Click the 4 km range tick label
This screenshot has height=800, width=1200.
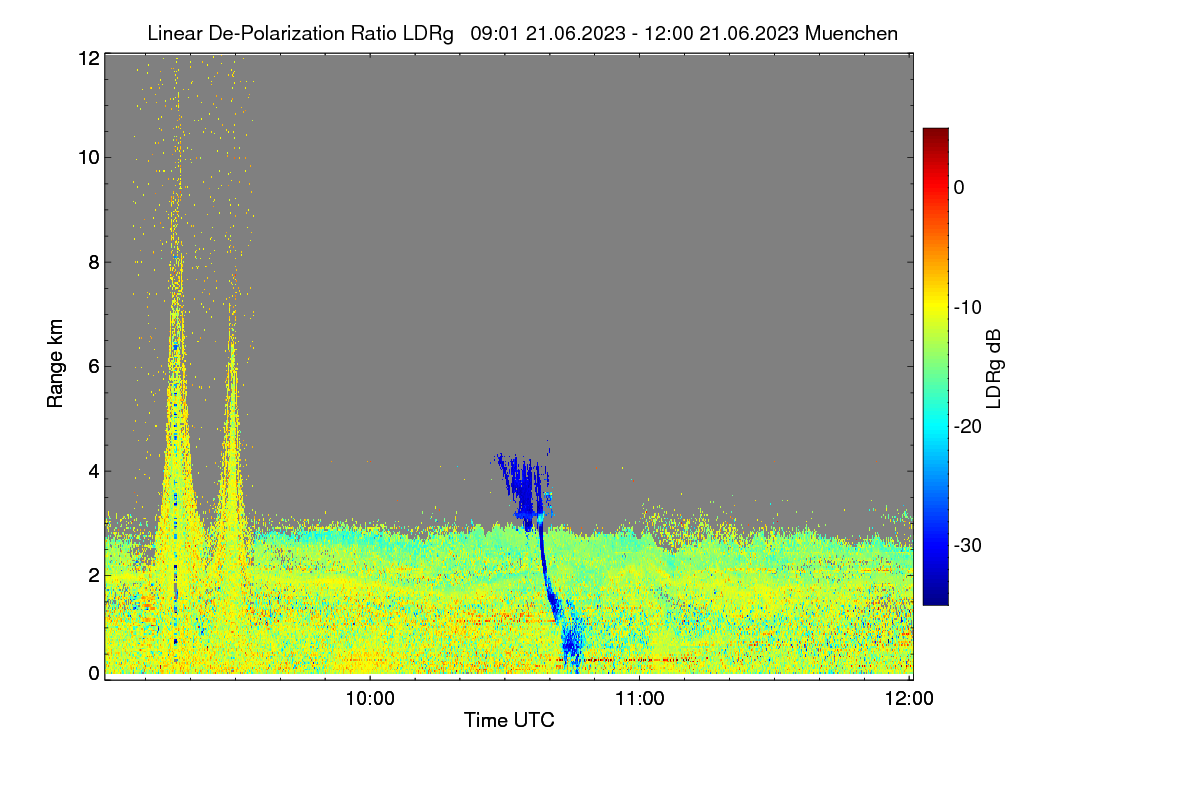coord(94,471)
